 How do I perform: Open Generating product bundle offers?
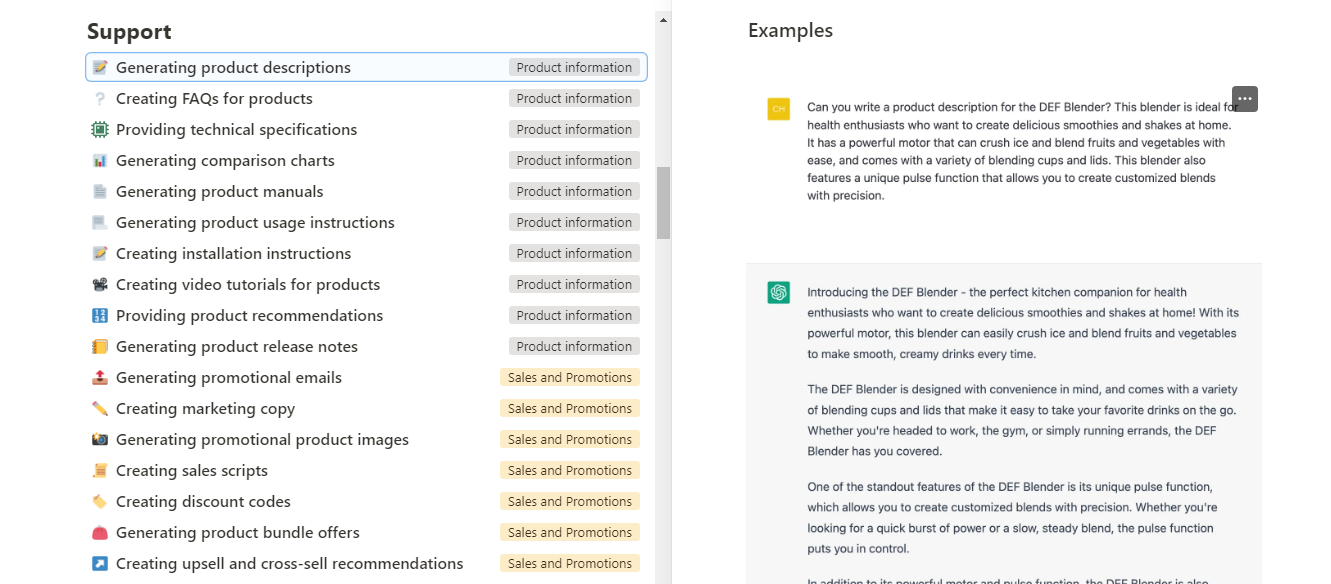(x=237, y=533)
